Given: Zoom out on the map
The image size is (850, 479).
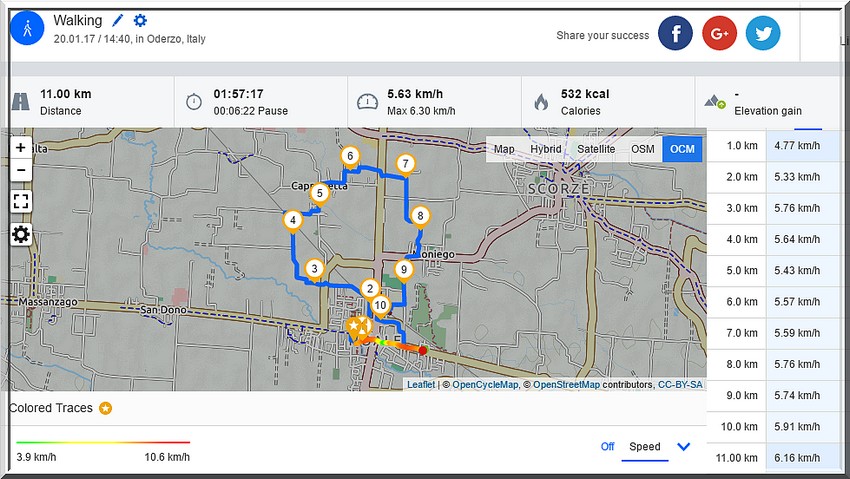Looking at the screenshot, I should tap(21, 170).
